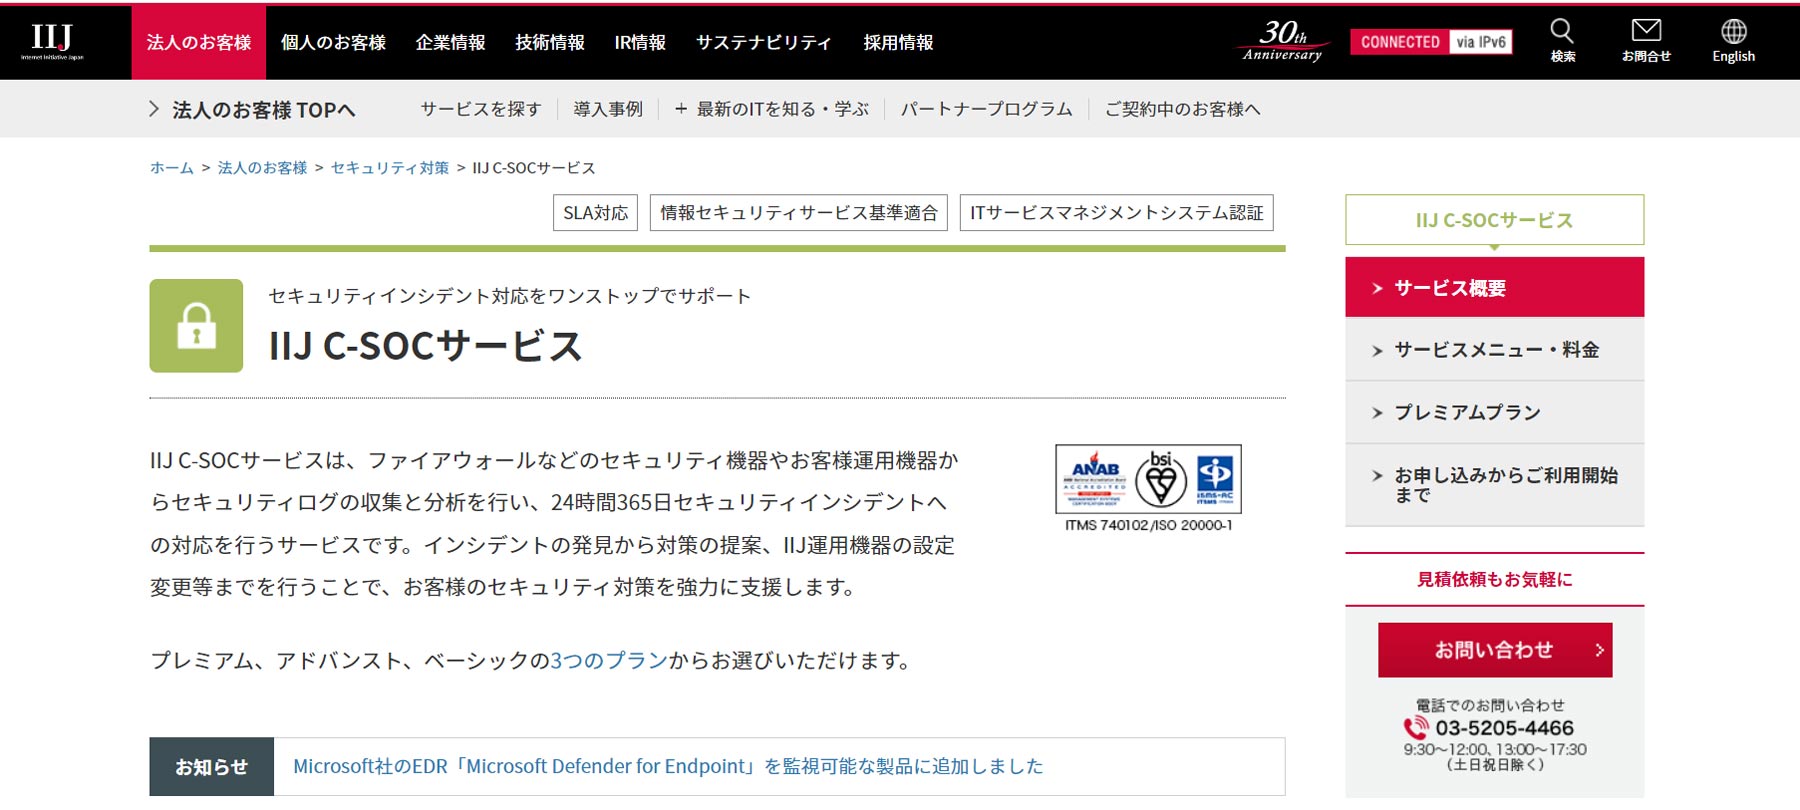Screen dimensions: 1800x810
Task: Open 技術情報 menu
Action: [550, 42]
